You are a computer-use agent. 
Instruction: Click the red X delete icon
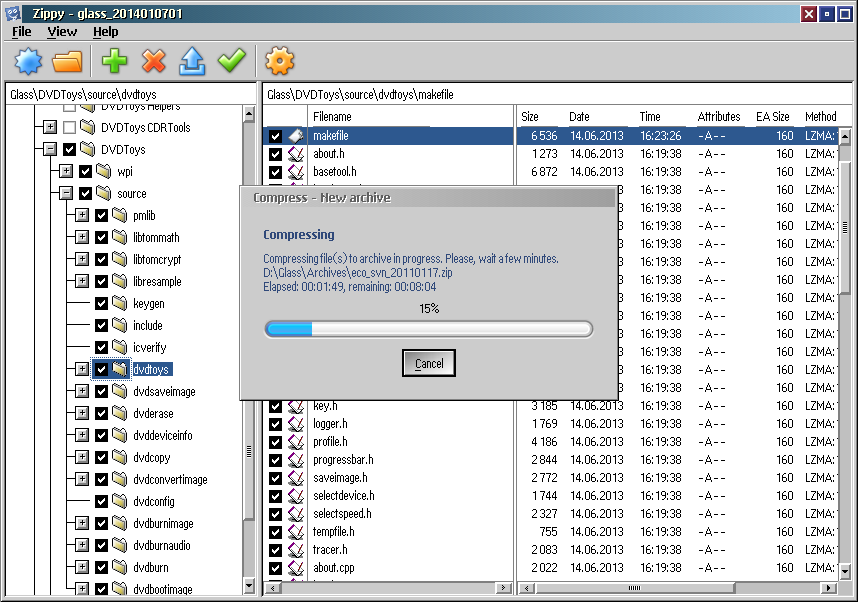[x=153, y=62]
